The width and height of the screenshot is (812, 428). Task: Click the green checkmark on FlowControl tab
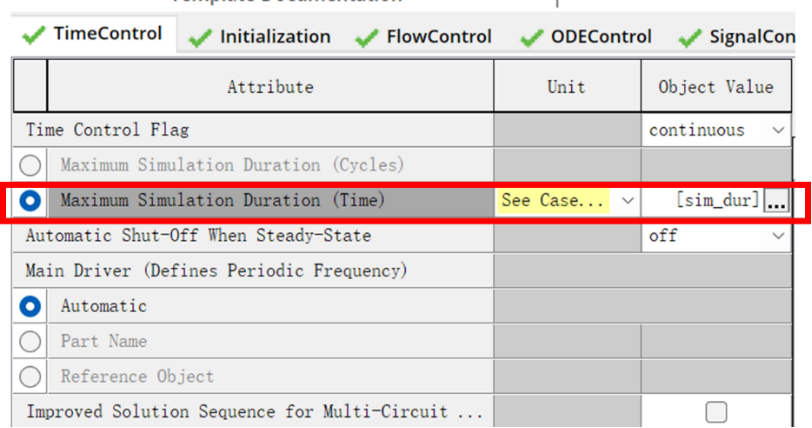point(368,38)
